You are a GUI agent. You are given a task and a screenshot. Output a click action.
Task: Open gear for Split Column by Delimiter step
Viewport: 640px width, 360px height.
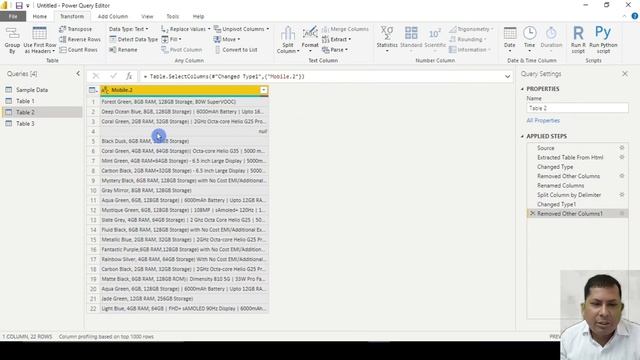click(x=622, y=195)
